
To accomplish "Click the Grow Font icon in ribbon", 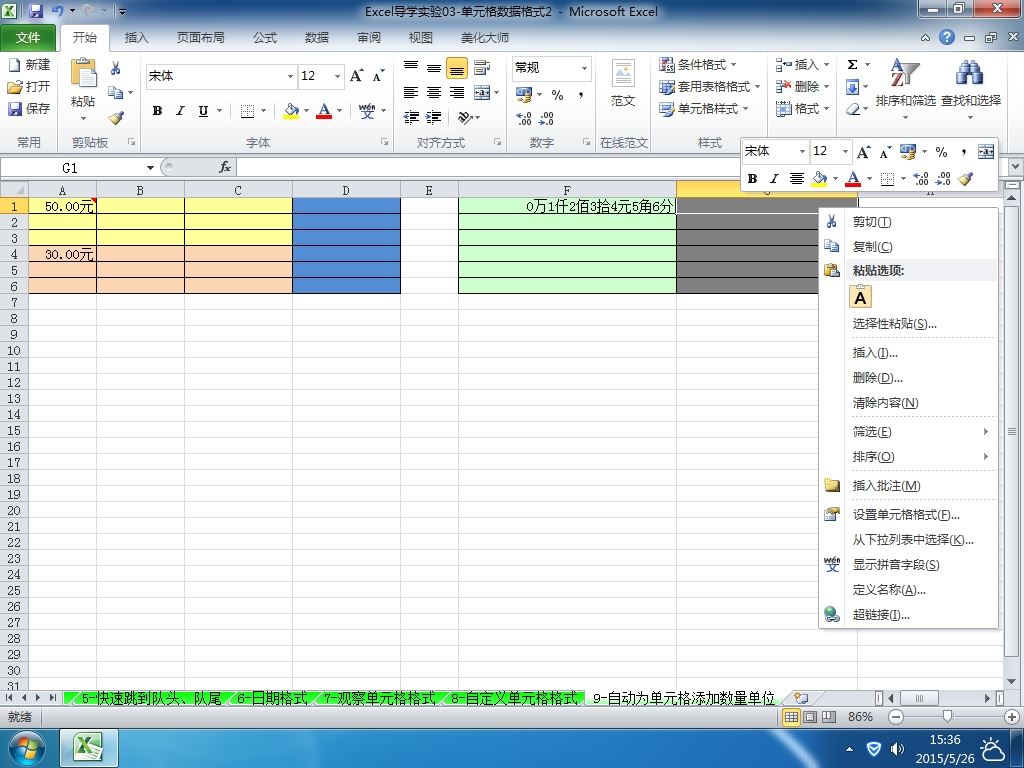I will tap(357, 76).
